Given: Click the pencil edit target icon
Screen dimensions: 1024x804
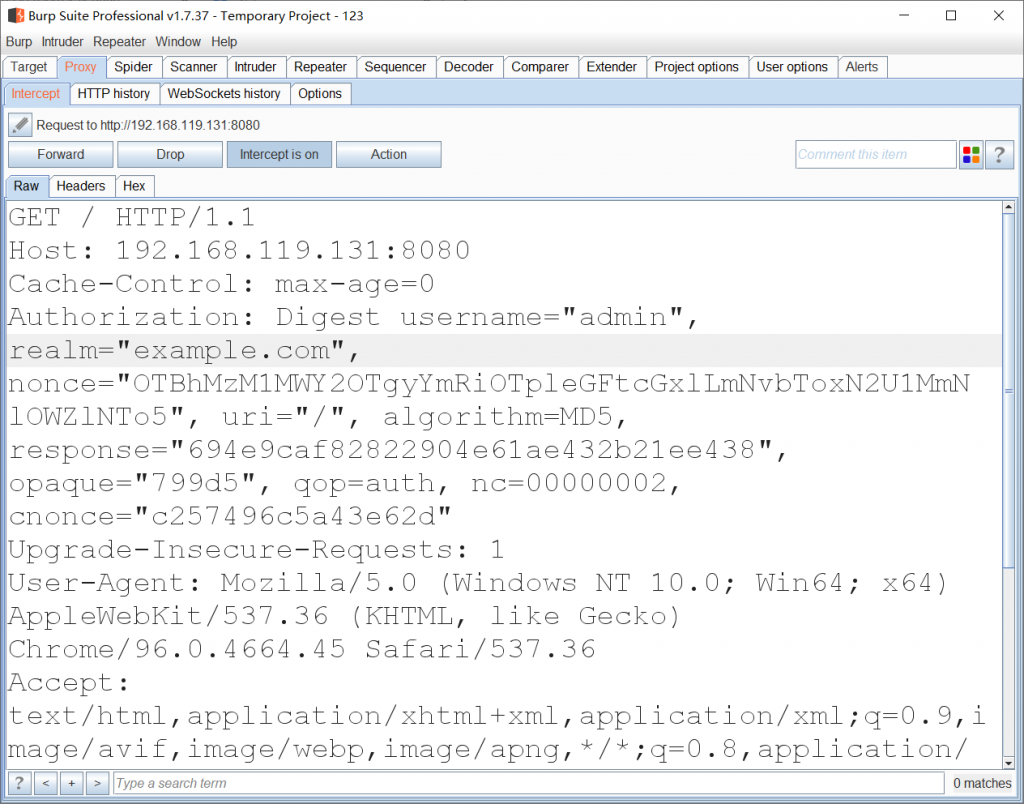Looking at the screenshot, I should point(20,124).
